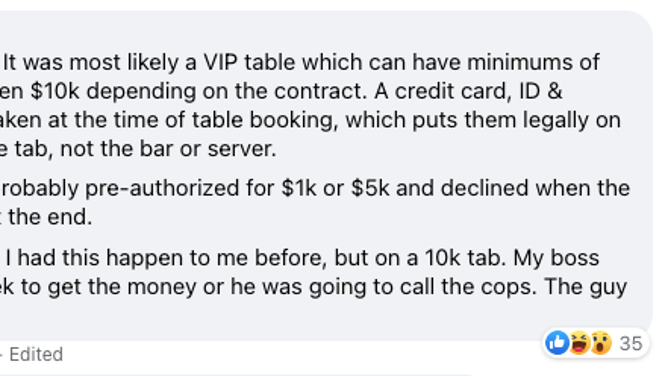View edit history via the Edited label
Viewport: 668px width, 376px height.
pyautogui.click(x=36, y=354)
